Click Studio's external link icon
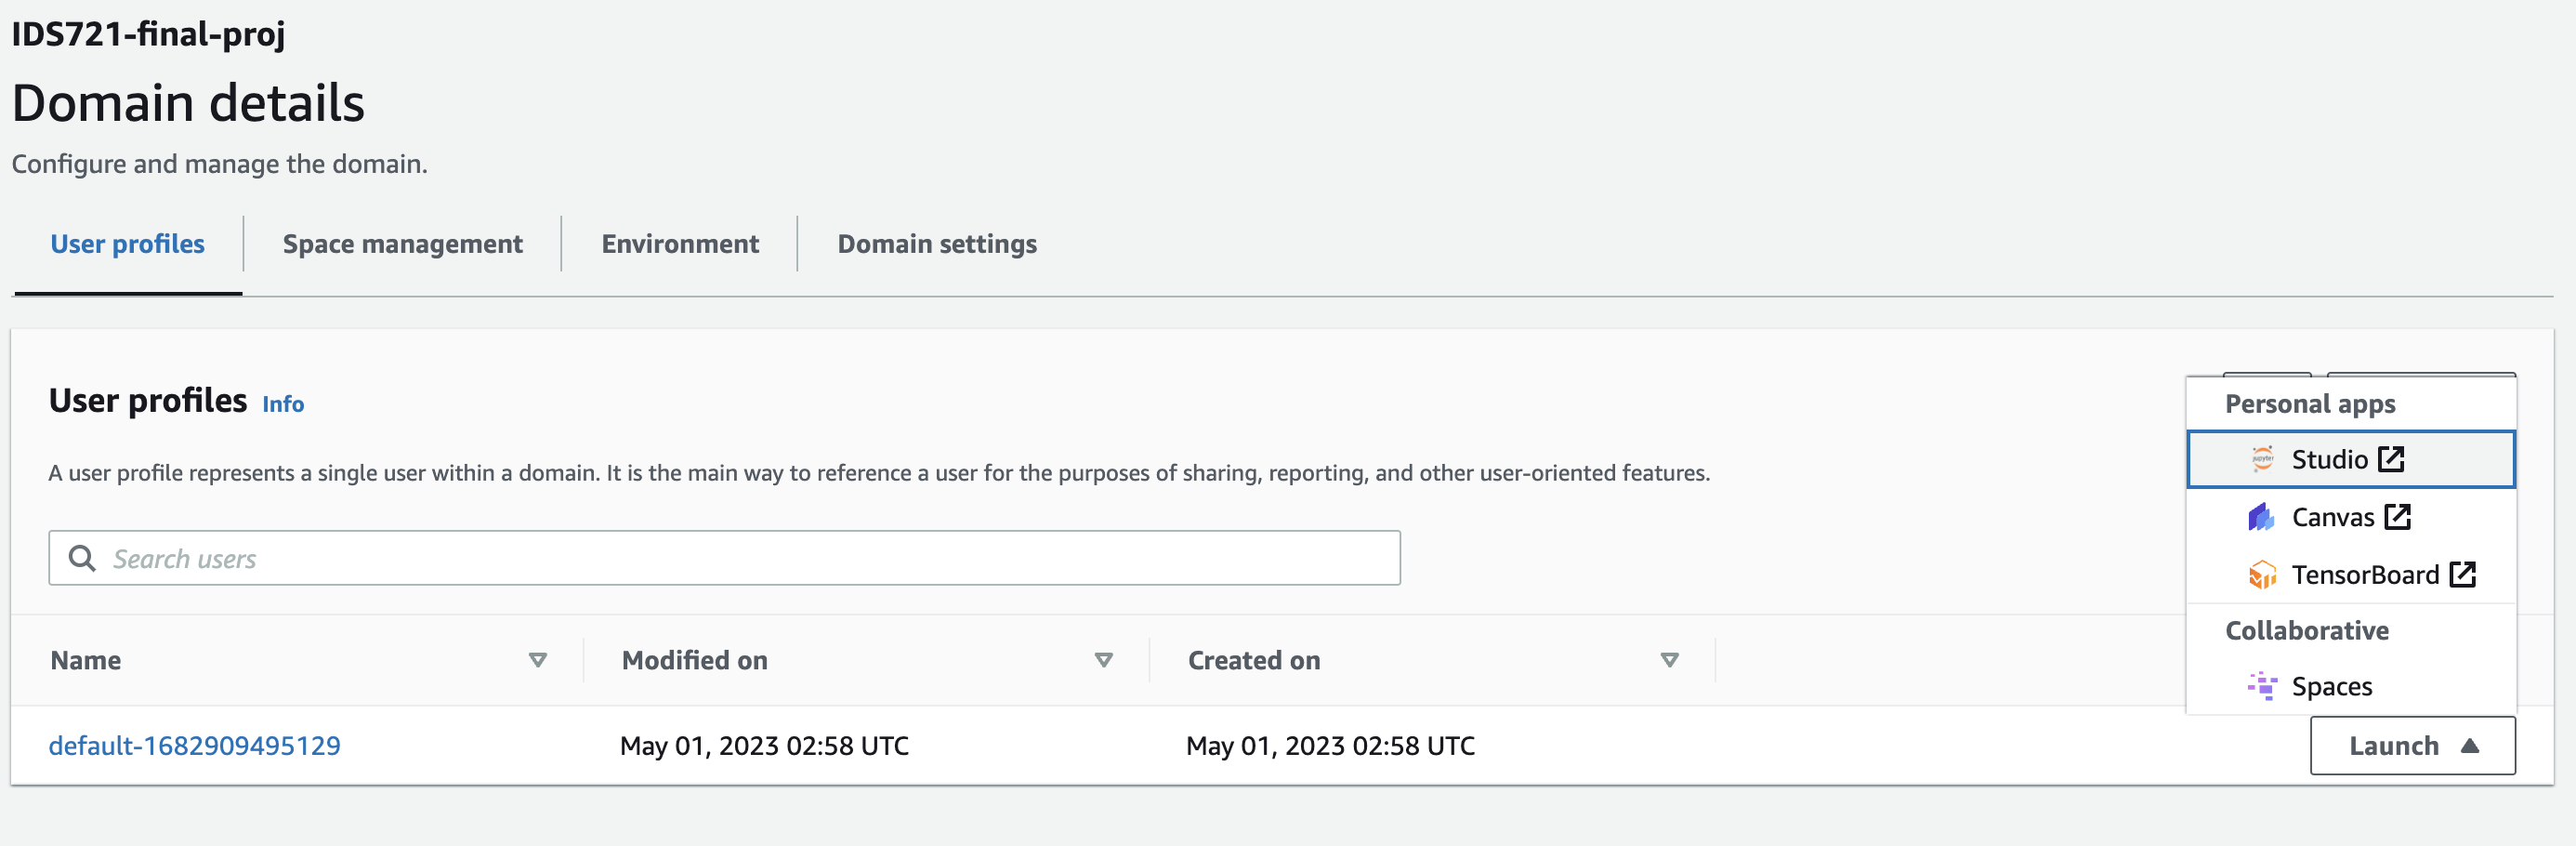This screenshot has width=2576, height=846. [x=2391, y=459]
